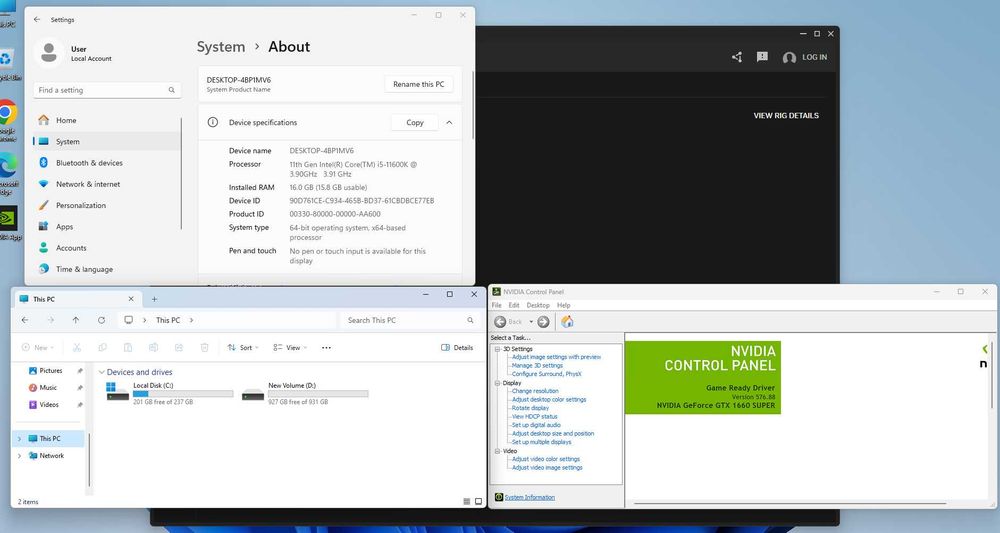Screen dimensions: 1000x533
Task: Click the Search This PC box
Action: point(411,320)
